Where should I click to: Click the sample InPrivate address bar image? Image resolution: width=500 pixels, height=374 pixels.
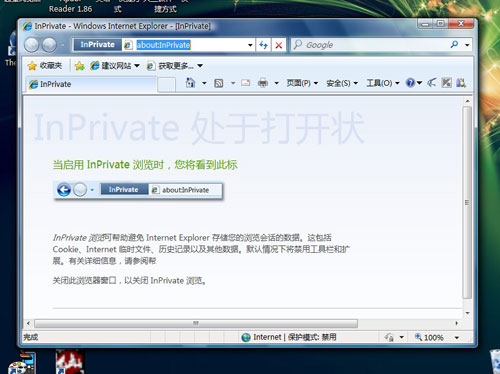(138, 190)
